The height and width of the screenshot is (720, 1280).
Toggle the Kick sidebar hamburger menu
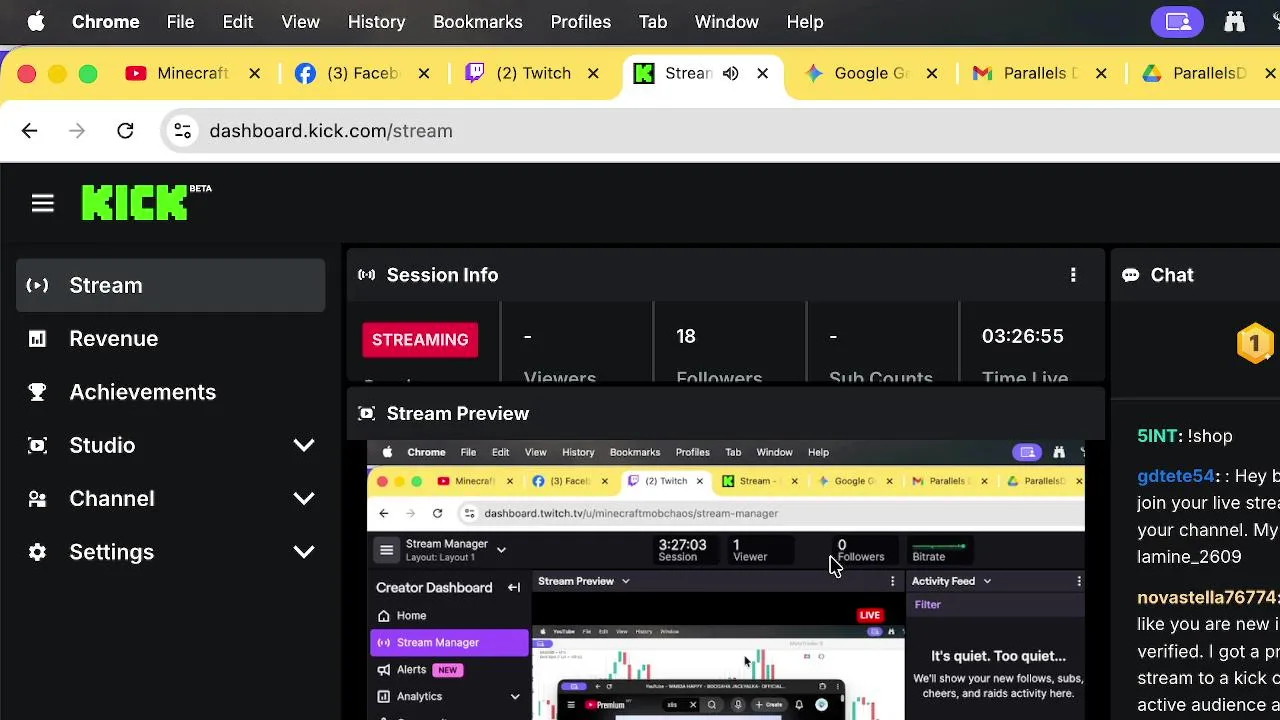(x=42, y=203)
